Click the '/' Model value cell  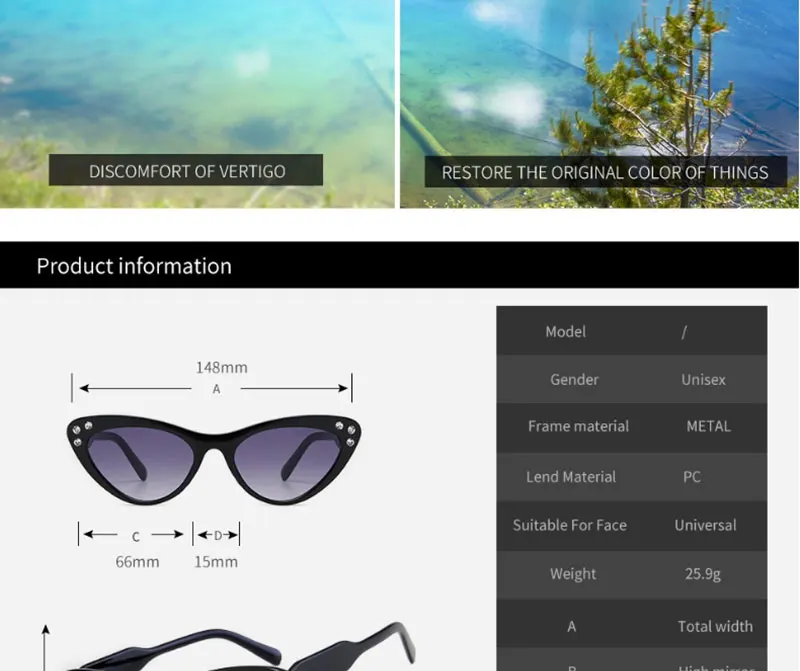click(684, 332)
